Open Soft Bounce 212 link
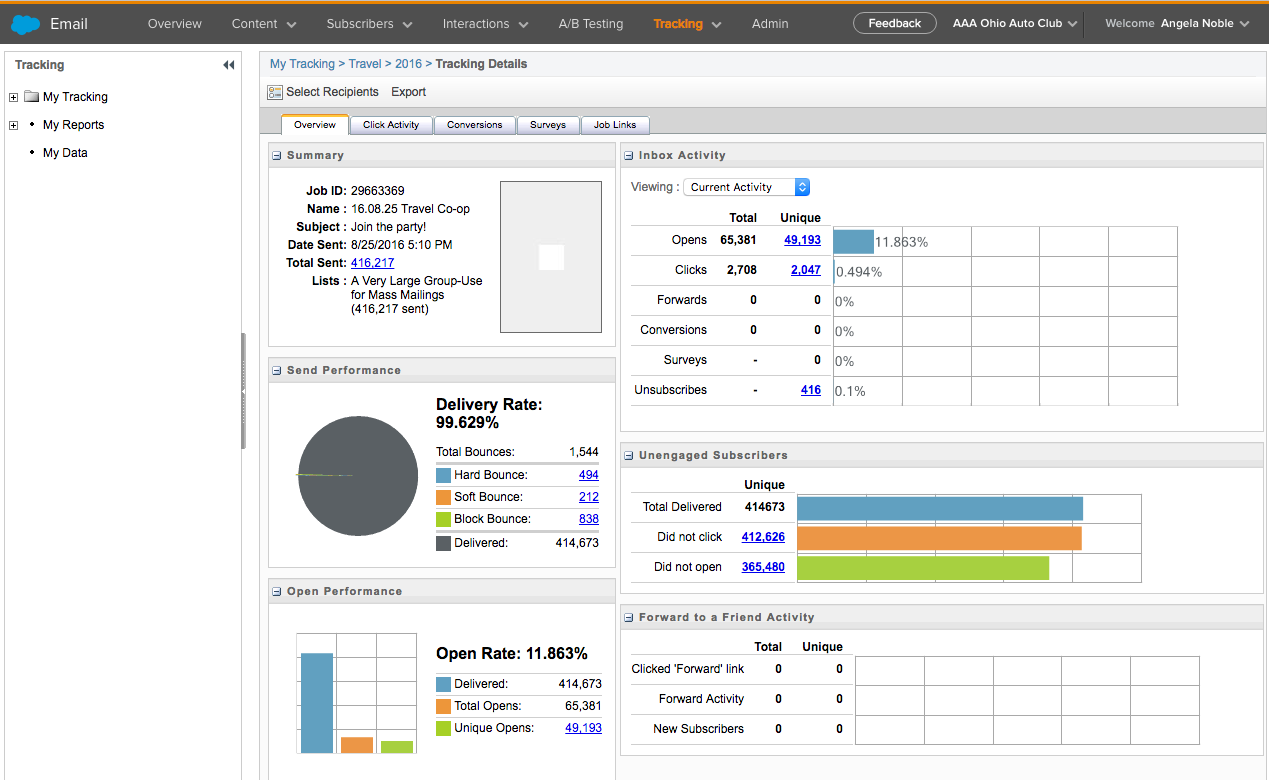The image size is (1269, 780). 588,497
